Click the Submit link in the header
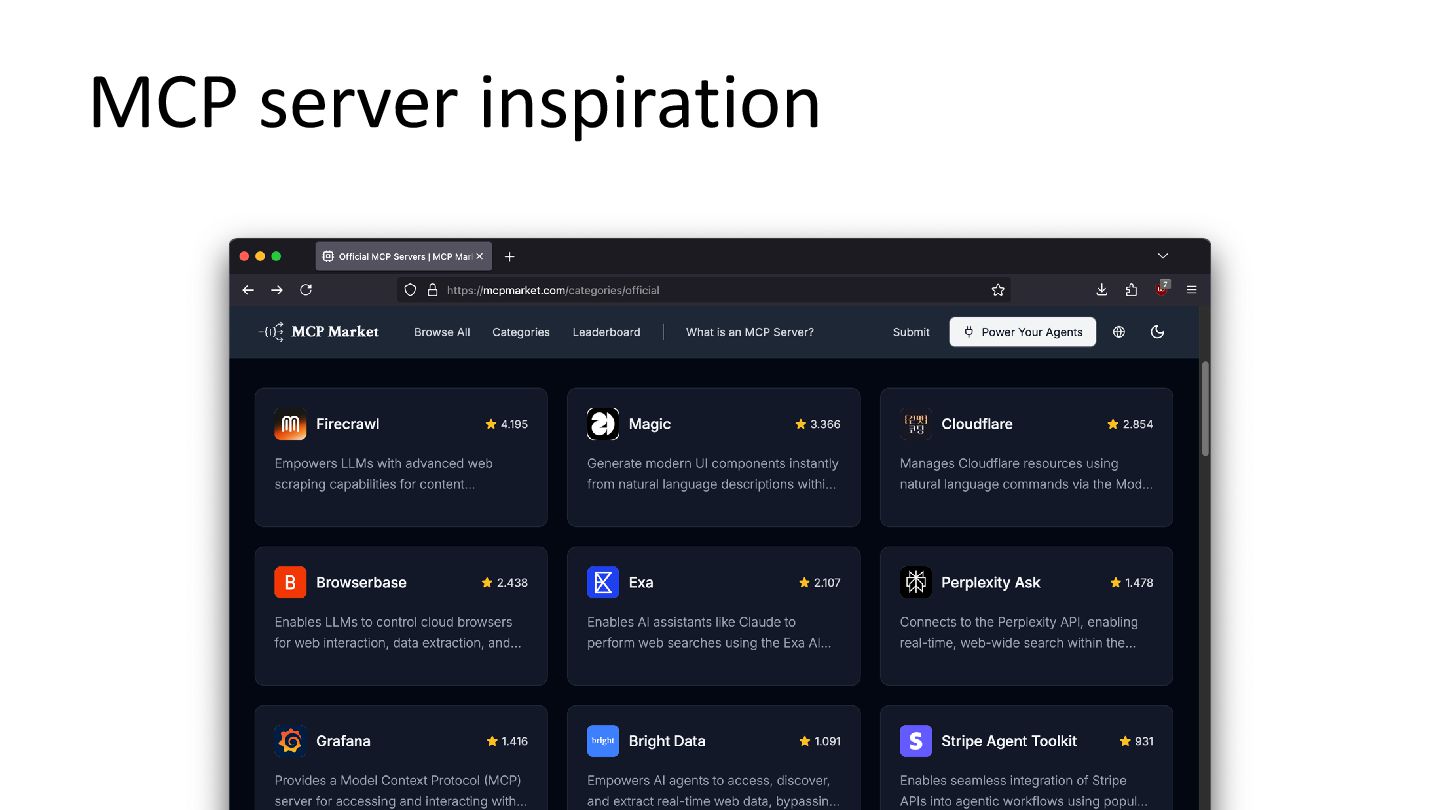The height and width of the screenshot is (810, 1440). coord(911,332)
